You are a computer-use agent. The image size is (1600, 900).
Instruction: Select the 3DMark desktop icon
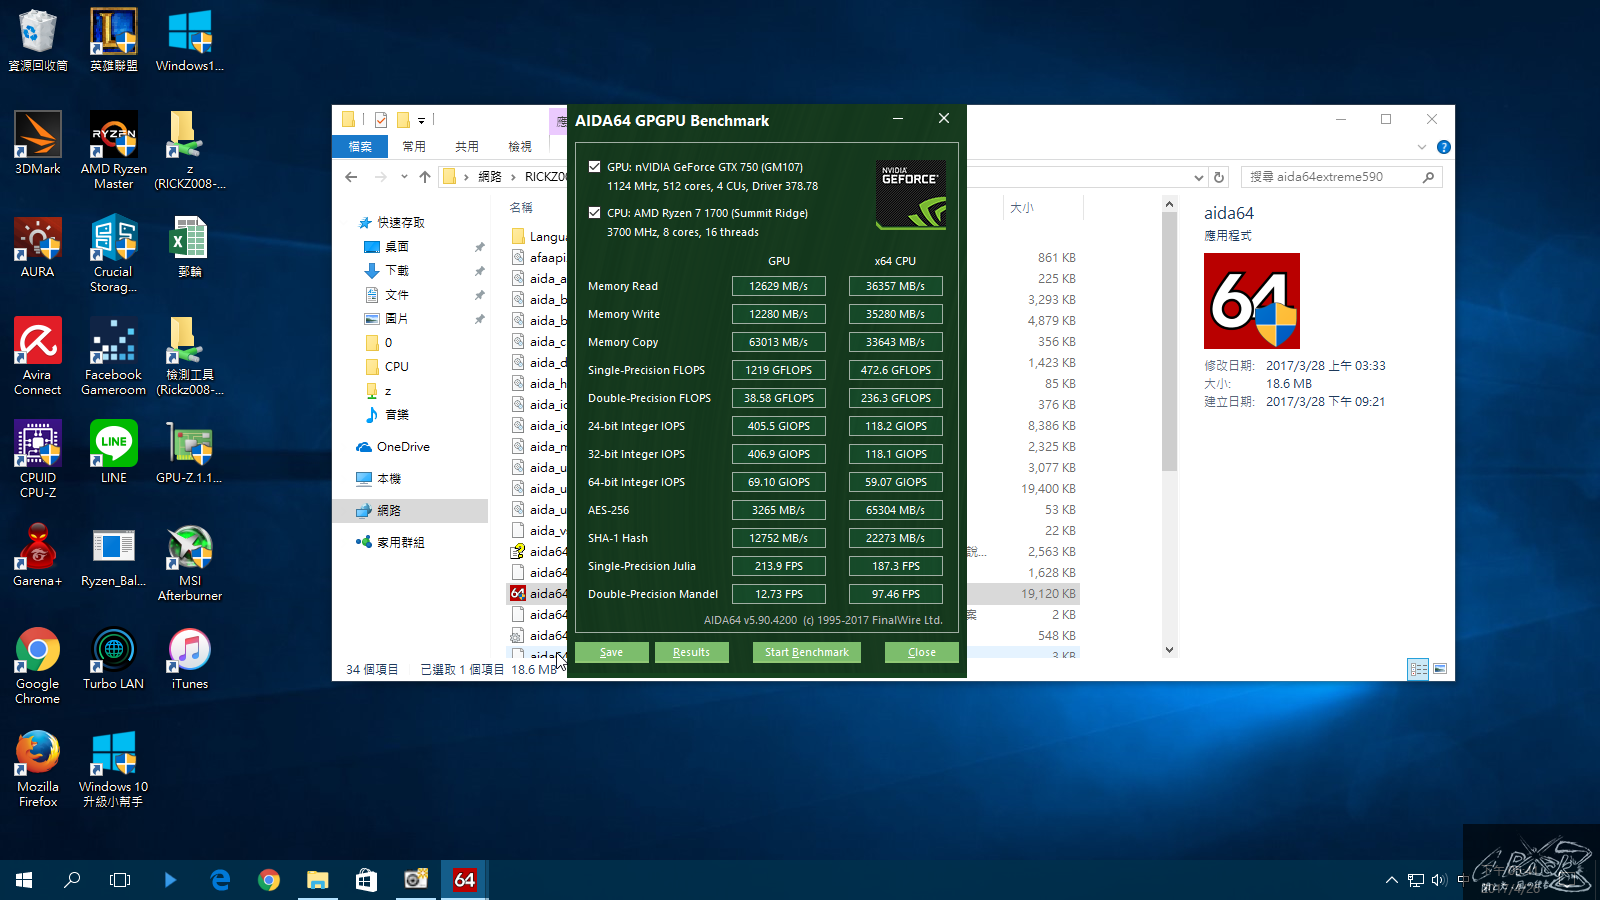[38, 143]
